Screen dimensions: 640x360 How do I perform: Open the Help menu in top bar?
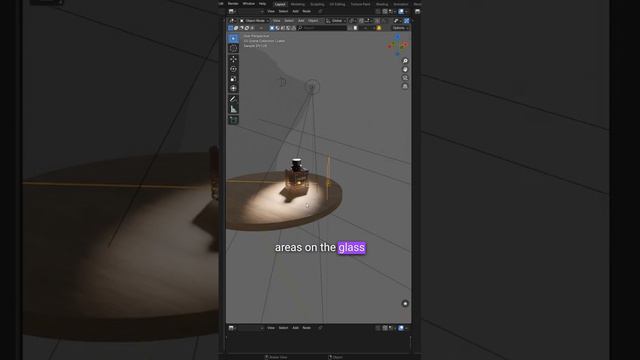click(x=262, y=4)
